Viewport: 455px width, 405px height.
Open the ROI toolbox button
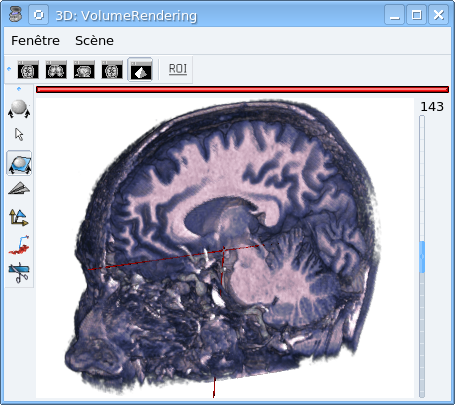178,69
